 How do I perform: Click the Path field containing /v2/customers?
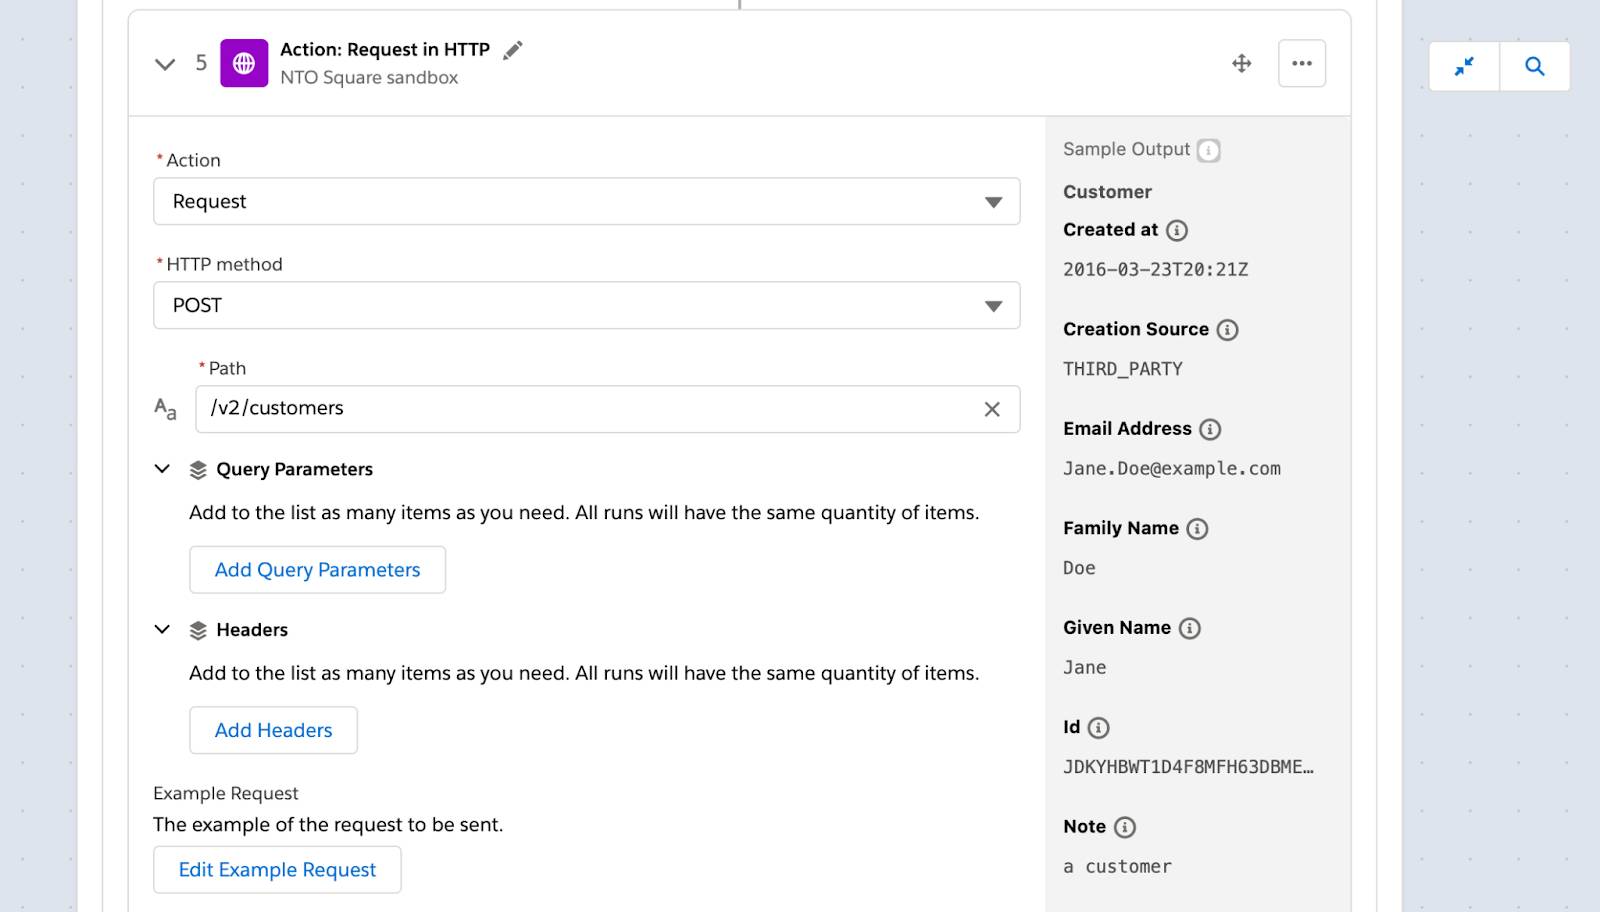click(x=608, y=409)
